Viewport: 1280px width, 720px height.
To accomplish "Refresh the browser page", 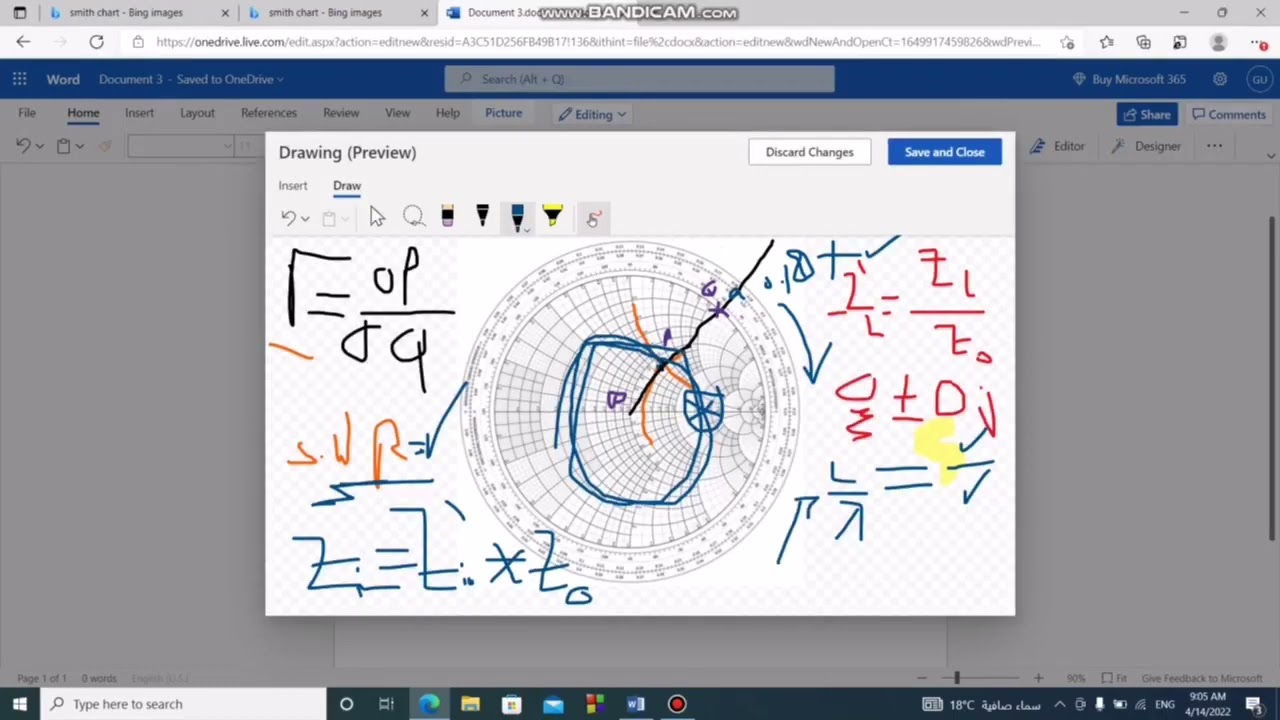I will (96, 42).
